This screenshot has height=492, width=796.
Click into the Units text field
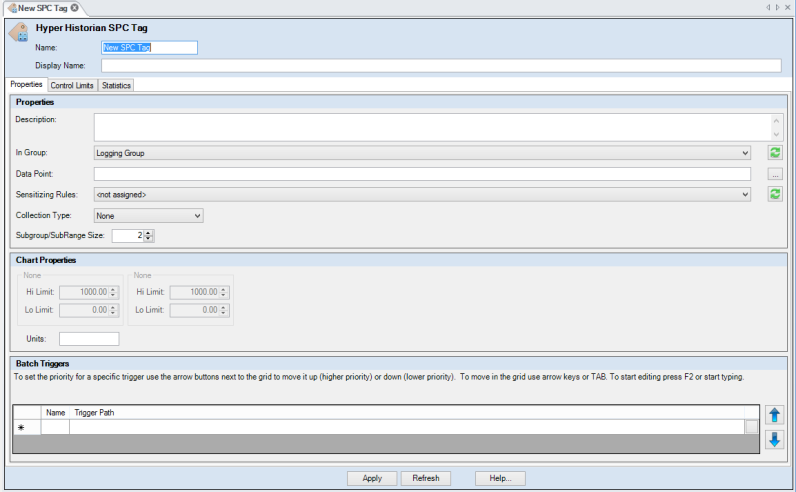pyautogui.click(x=89, y=339)
